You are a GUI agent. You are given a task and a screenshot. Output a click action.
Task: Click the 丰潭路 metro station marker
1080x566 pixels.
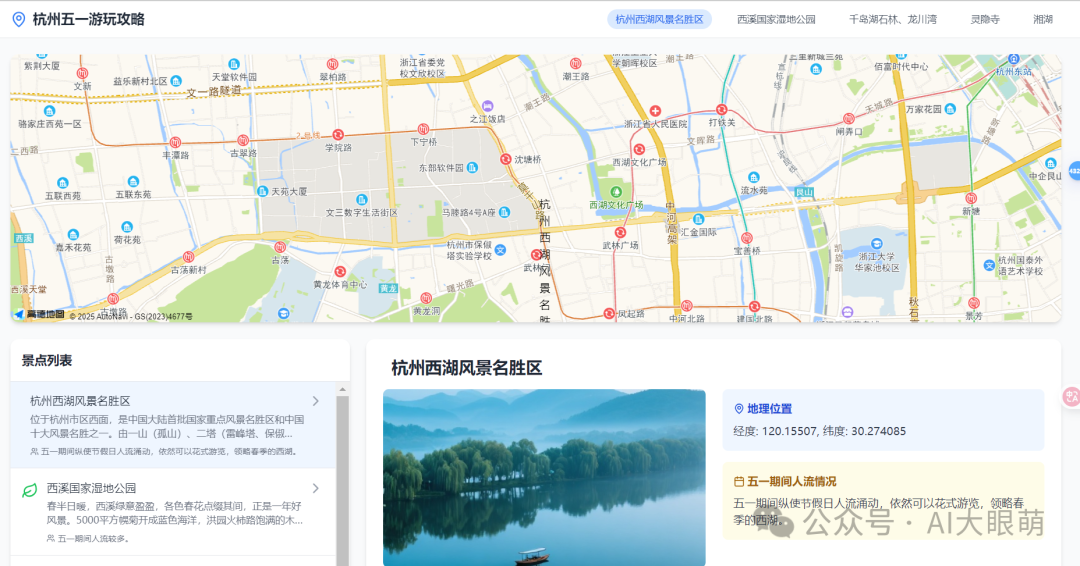pyautogui.click(x=176, y=143)
